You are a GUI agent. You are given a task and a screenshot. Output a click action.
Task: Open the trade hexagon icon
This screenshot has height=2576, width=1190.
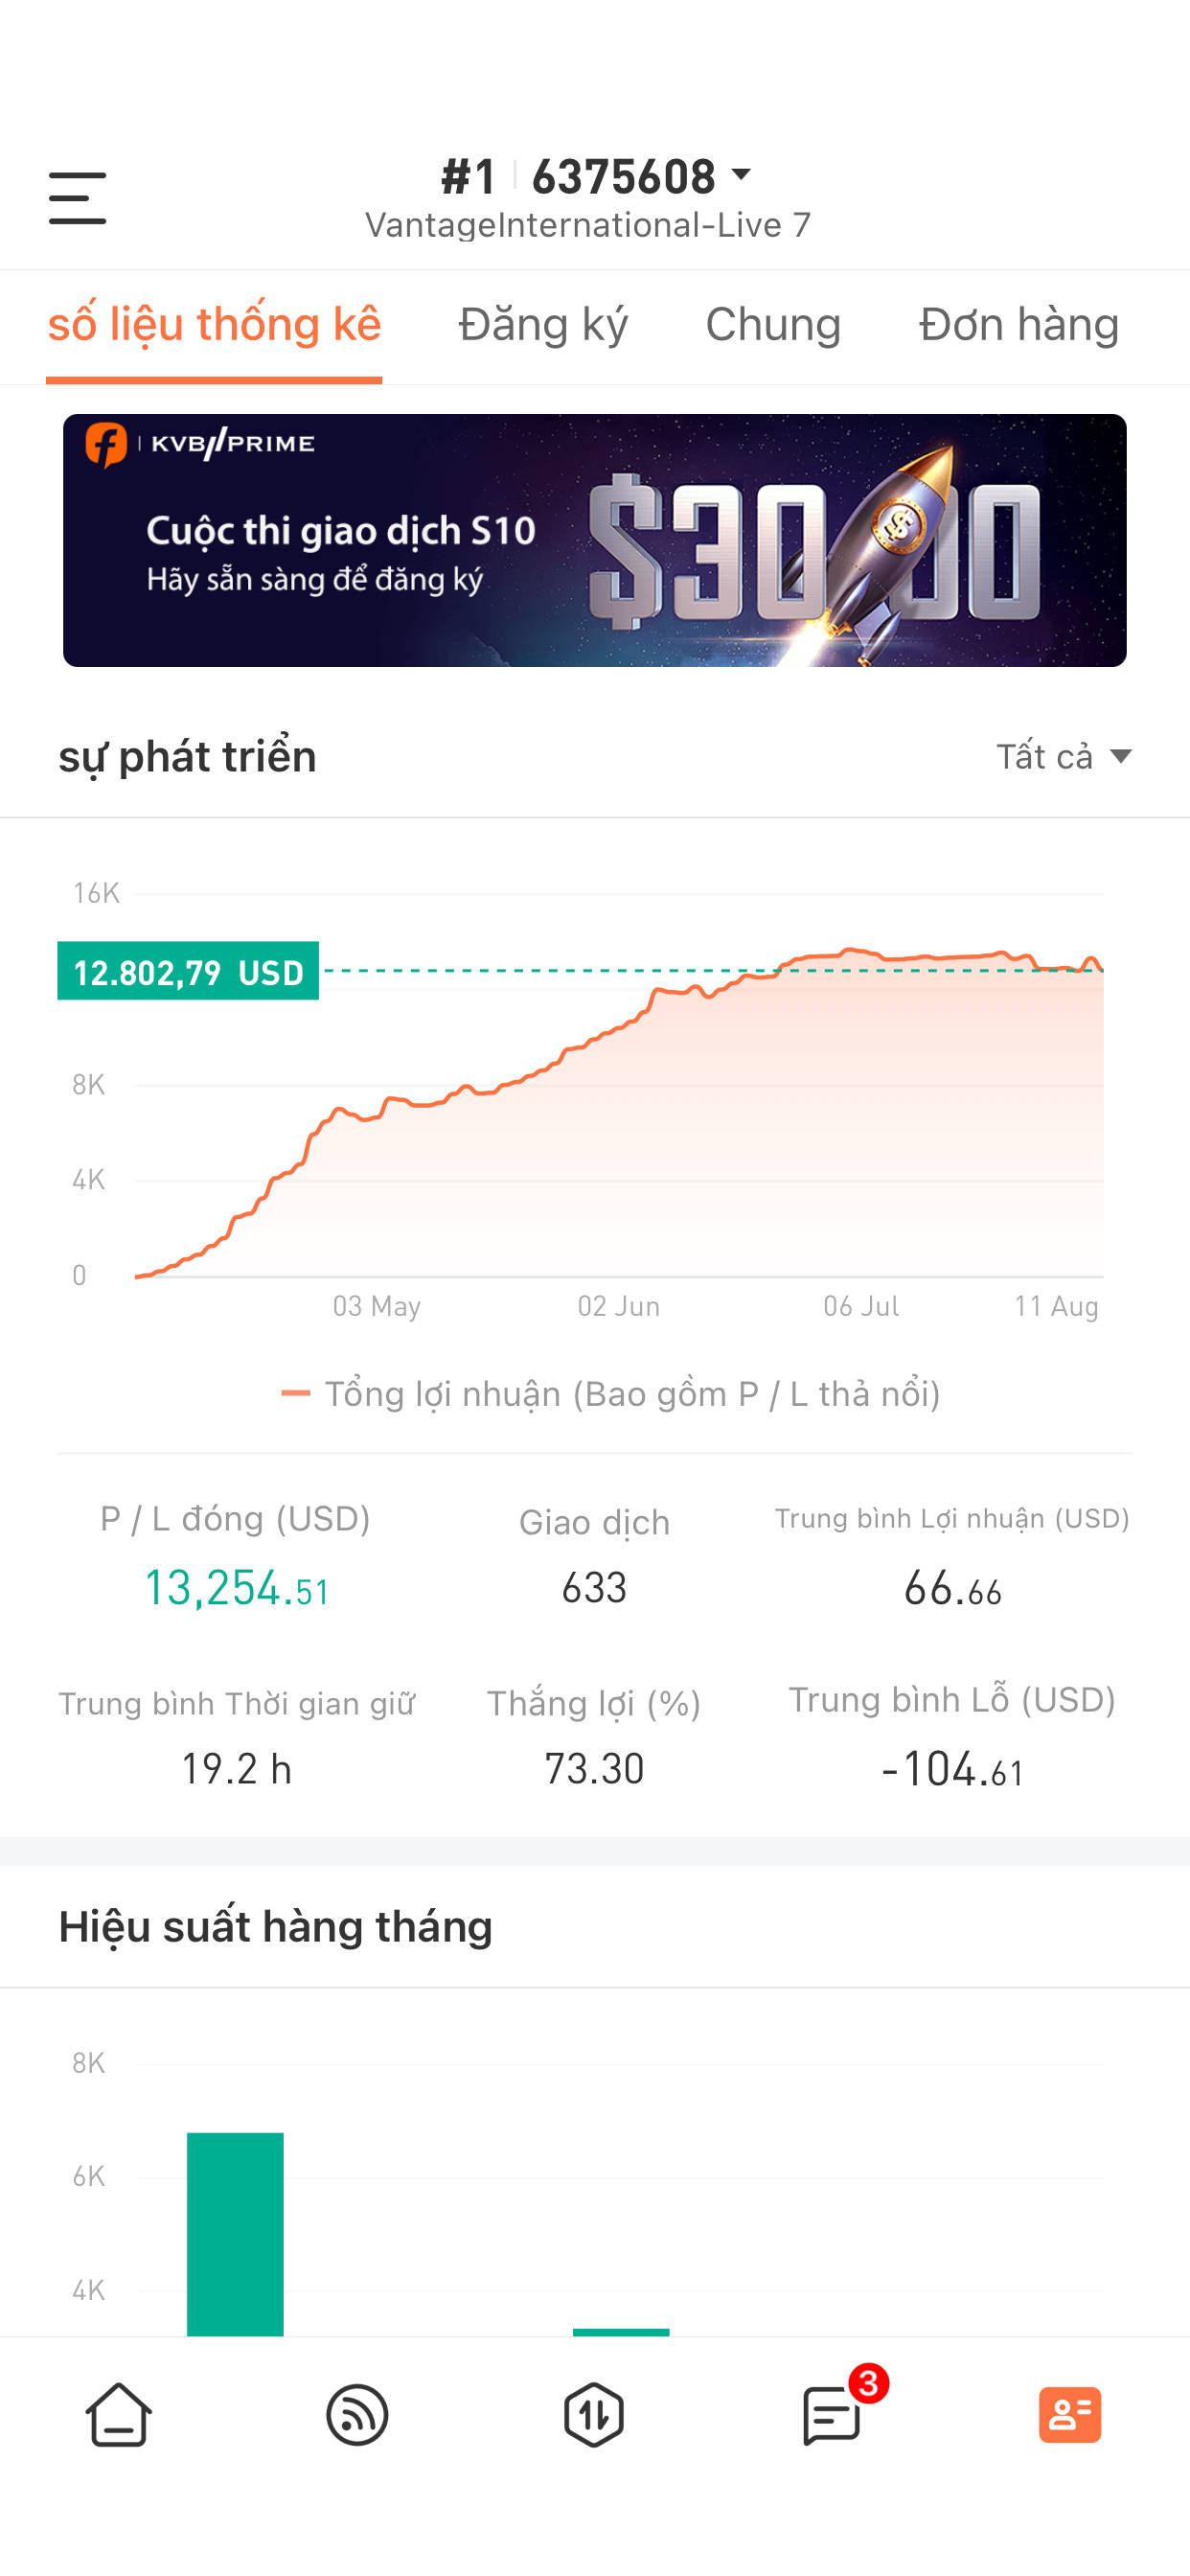(594, 2415)
